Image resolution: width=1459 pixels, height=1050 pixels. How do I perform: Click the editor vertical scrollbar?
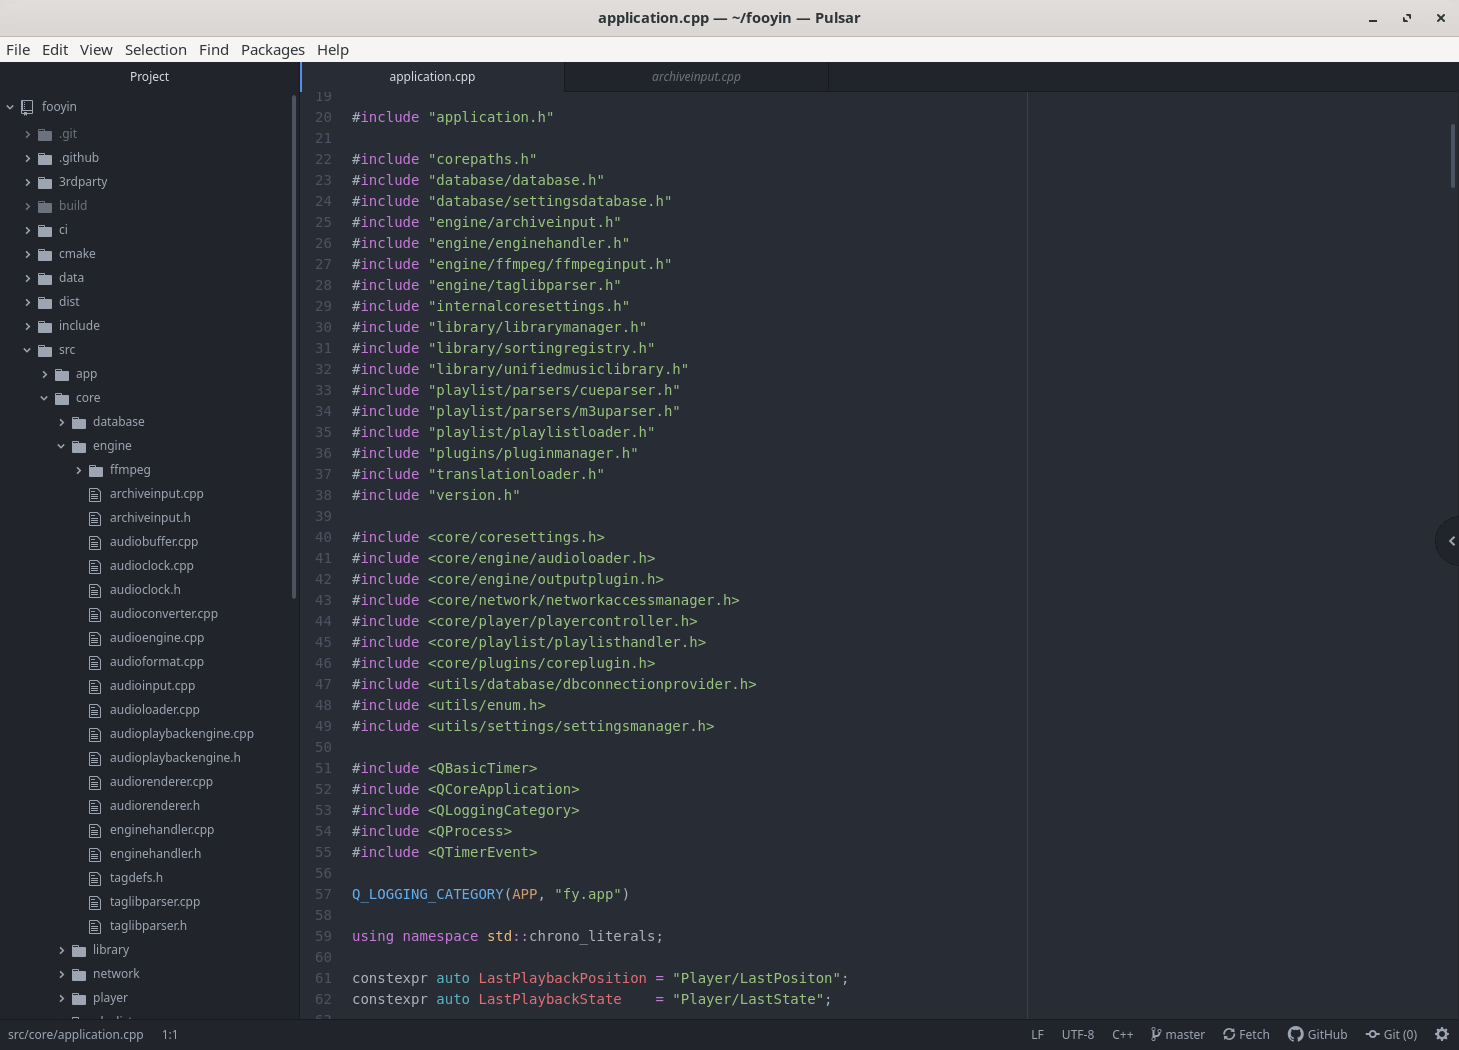pos(1453,155)
